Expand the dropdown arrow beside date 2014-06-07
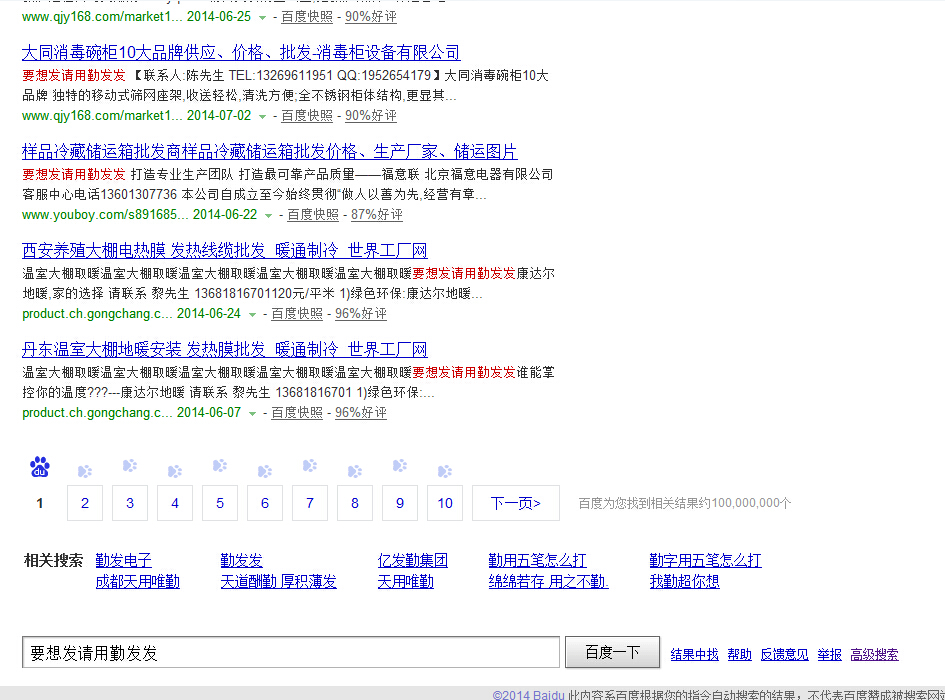The width and height of the screenshot is (945, 700). click(253, 413)
